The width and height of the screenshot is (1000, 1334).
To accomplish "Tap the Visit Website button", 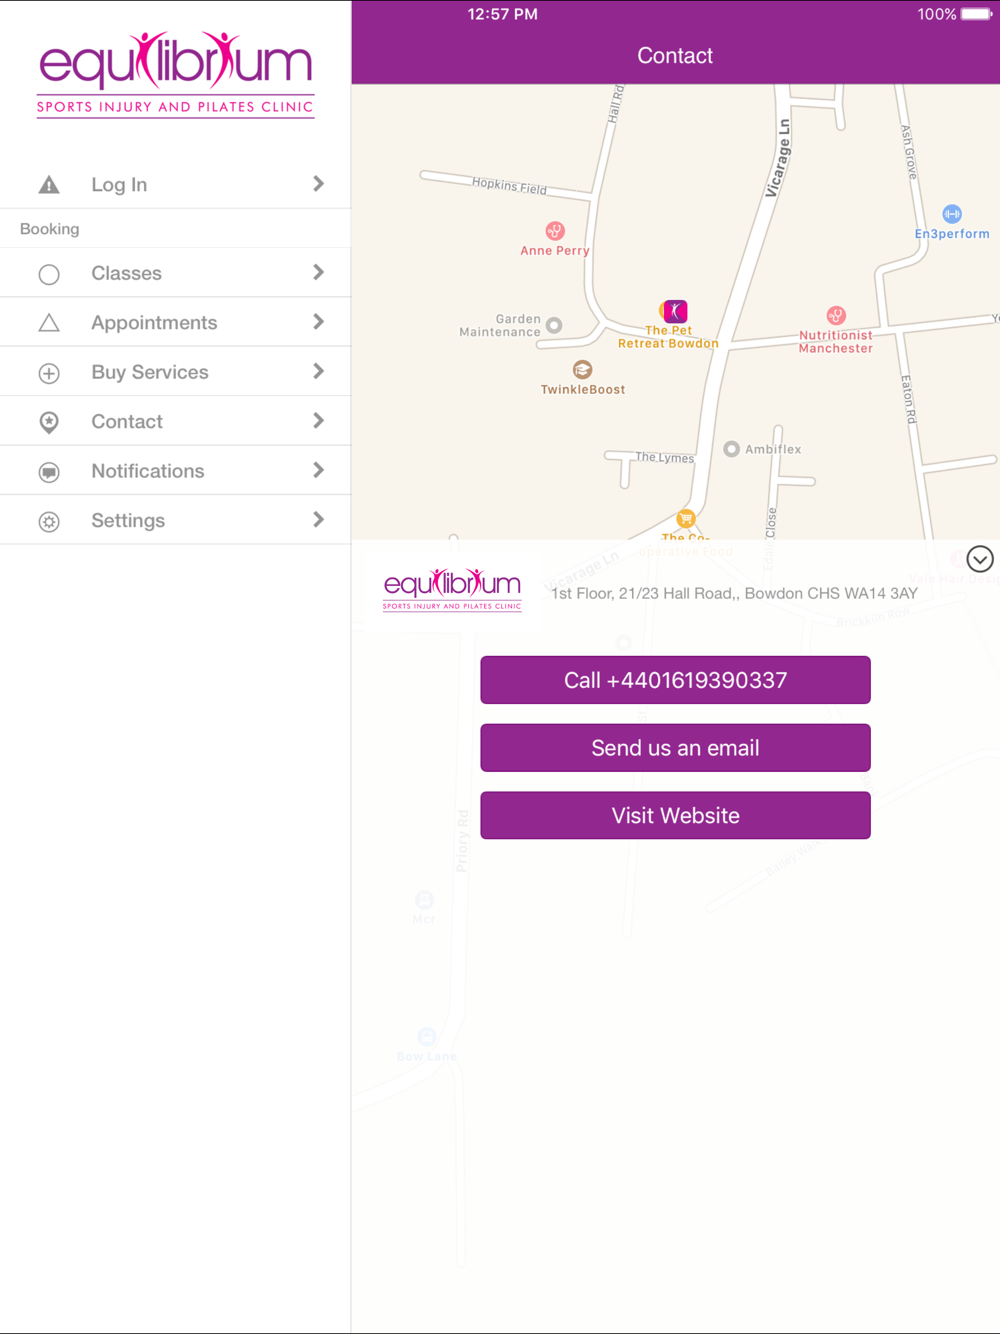I will (x=675, y=816).
